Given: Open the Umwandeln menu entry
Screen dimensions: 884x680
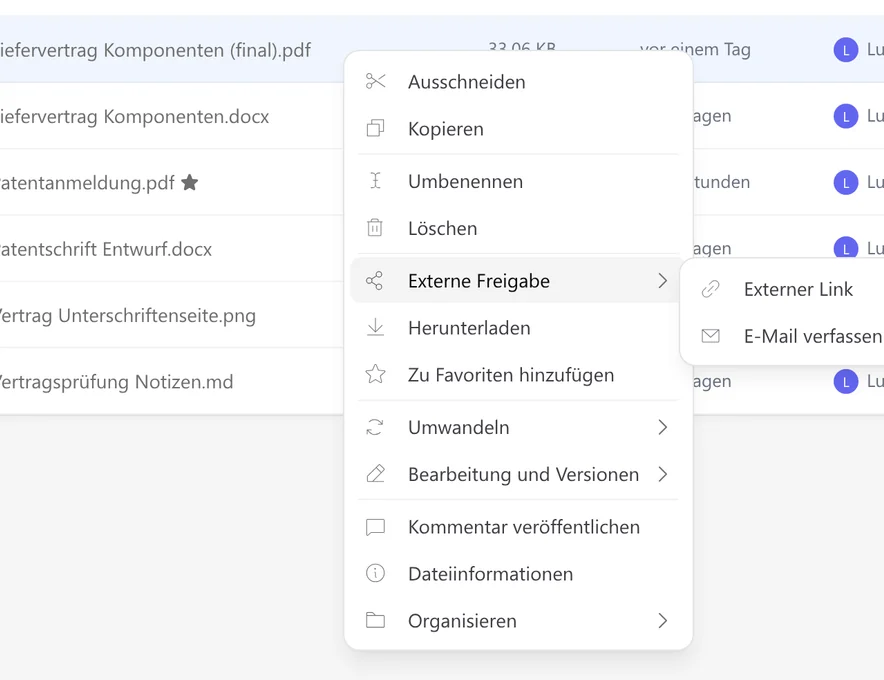Looking at the screenshot, I should coord(519,427).
